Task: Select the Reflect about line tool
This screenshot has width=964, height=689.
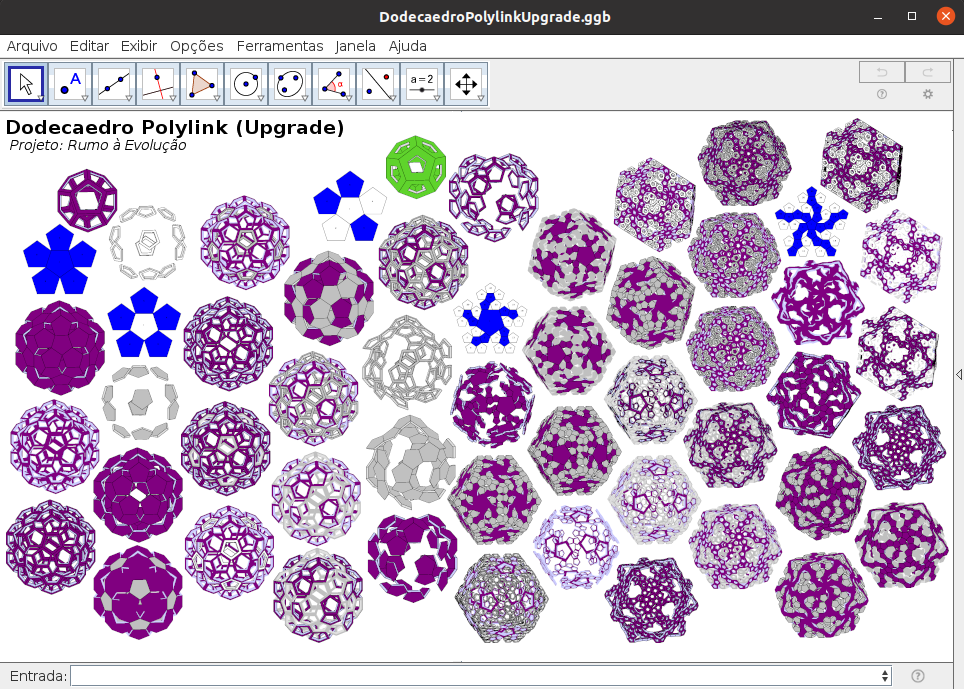Action: point(378,84)
